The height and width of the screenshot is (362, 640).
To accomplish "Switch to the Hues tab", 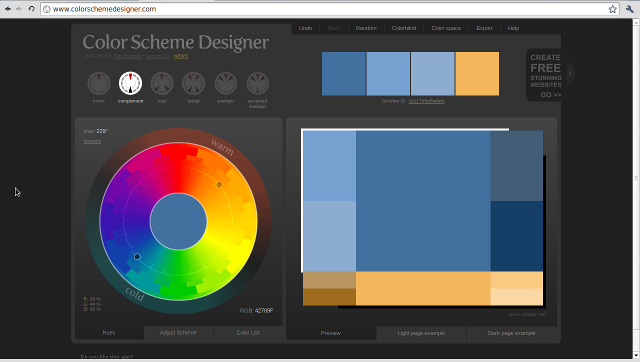I will [109, 333].
